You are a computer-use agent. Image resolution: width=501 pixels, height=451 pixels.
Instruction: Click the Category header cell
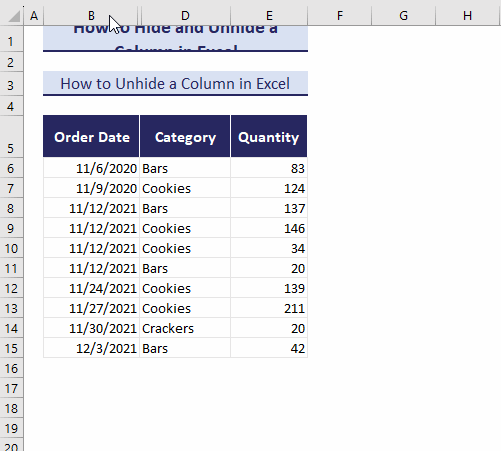pos(185,137)
